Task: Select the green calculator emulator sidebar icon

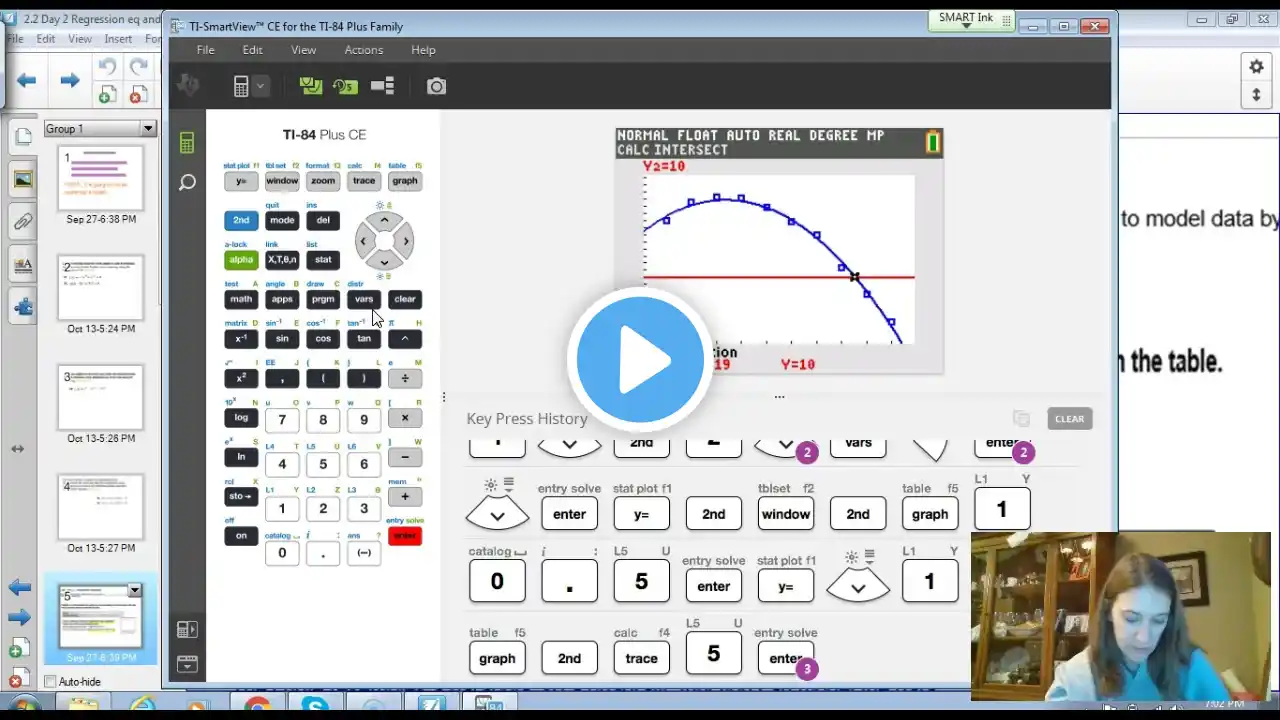Action: [187, 143]
